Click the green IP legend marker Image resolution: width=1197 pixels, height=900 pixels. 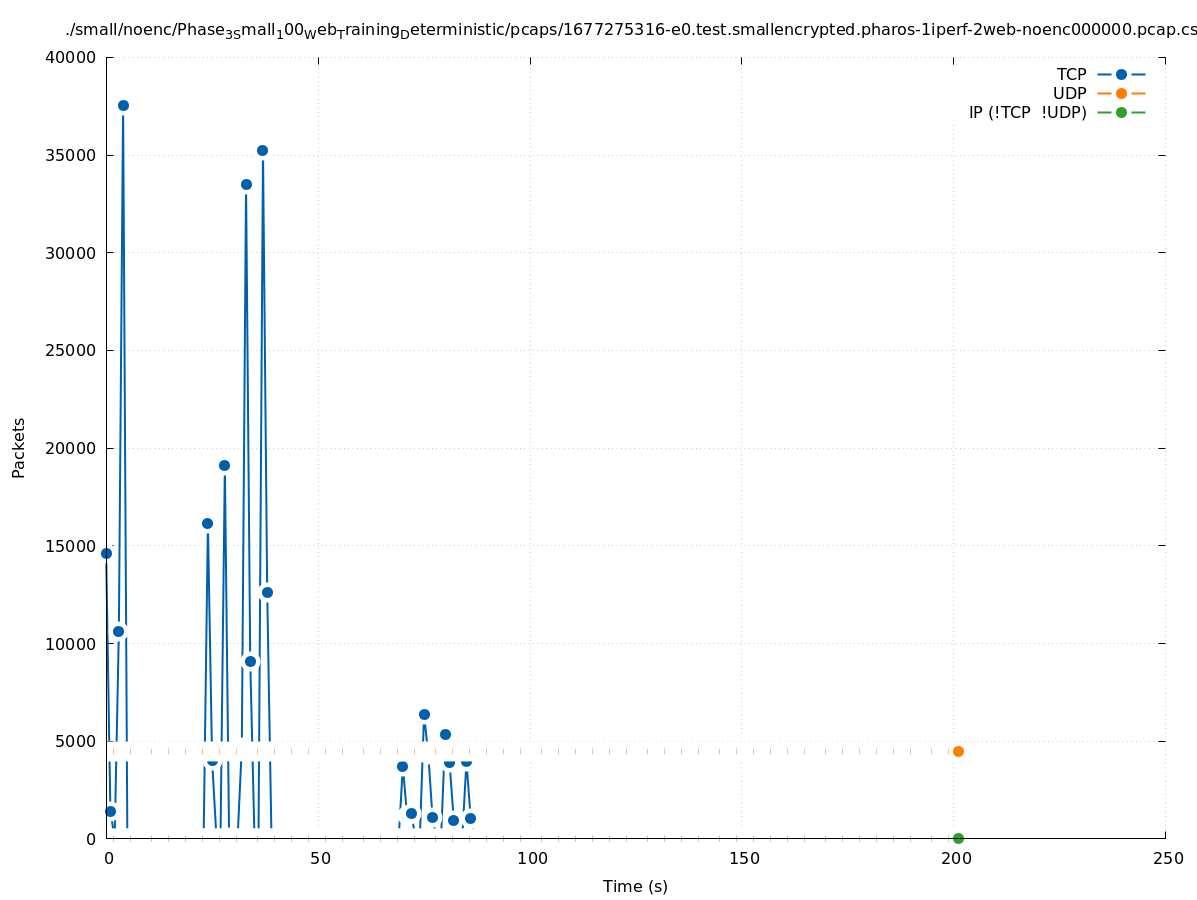pos(1121,112)
